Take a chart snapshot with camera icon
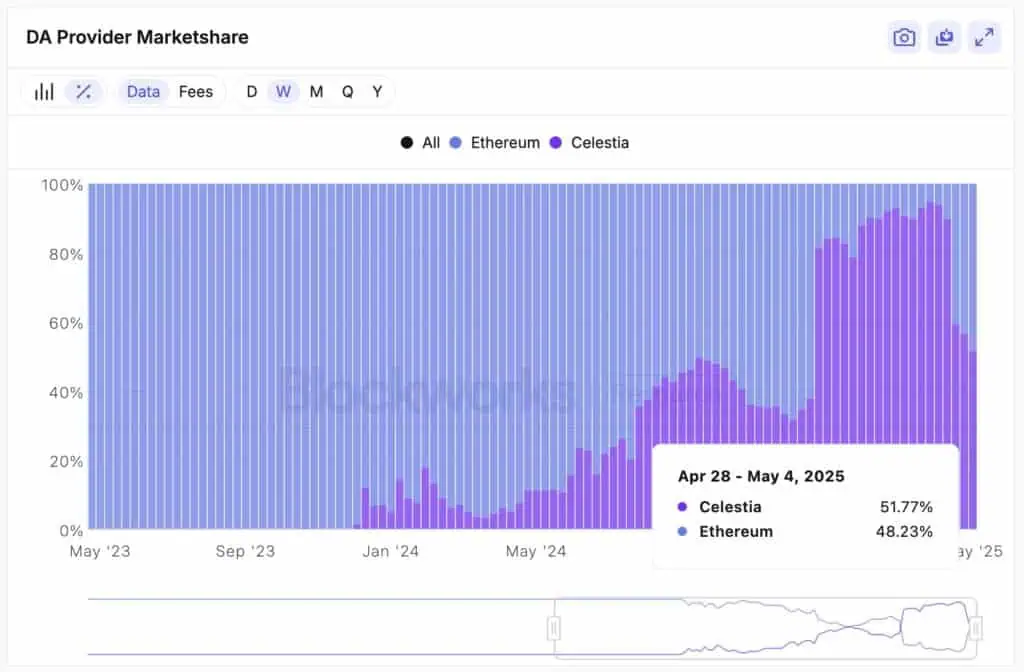This screenshot has height=672, width=1024. (904, 38)
